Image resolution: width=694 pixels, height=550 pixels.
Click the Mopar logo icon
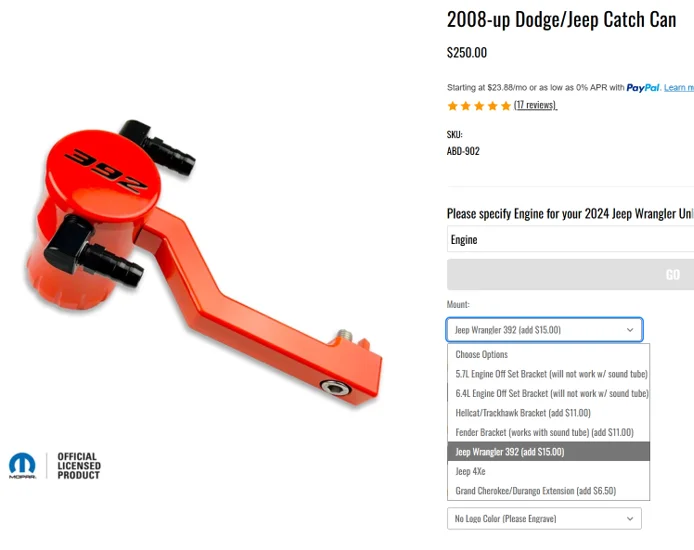pyautogui.click(x=22, y=465)
